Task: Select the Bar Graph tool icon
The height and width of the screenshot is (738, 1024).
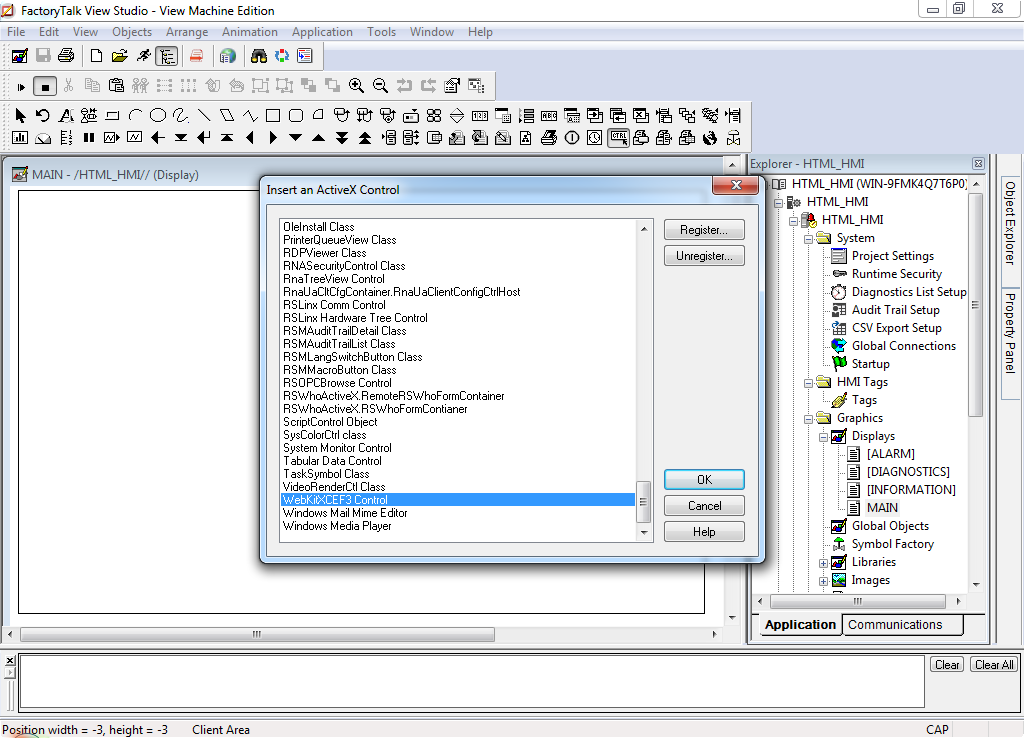Action: [x=20, y=138]
